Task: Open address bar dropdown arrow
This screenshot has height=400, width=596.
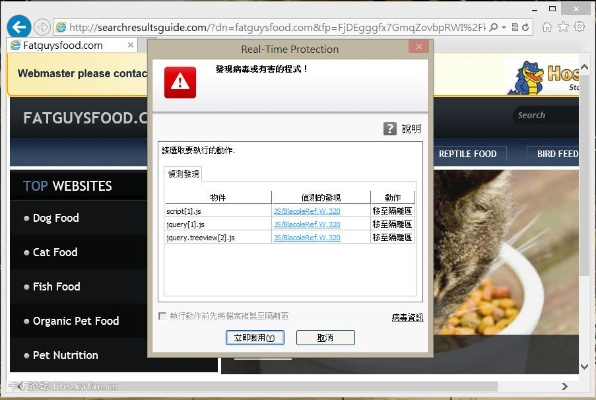Action: pos(504,27)
